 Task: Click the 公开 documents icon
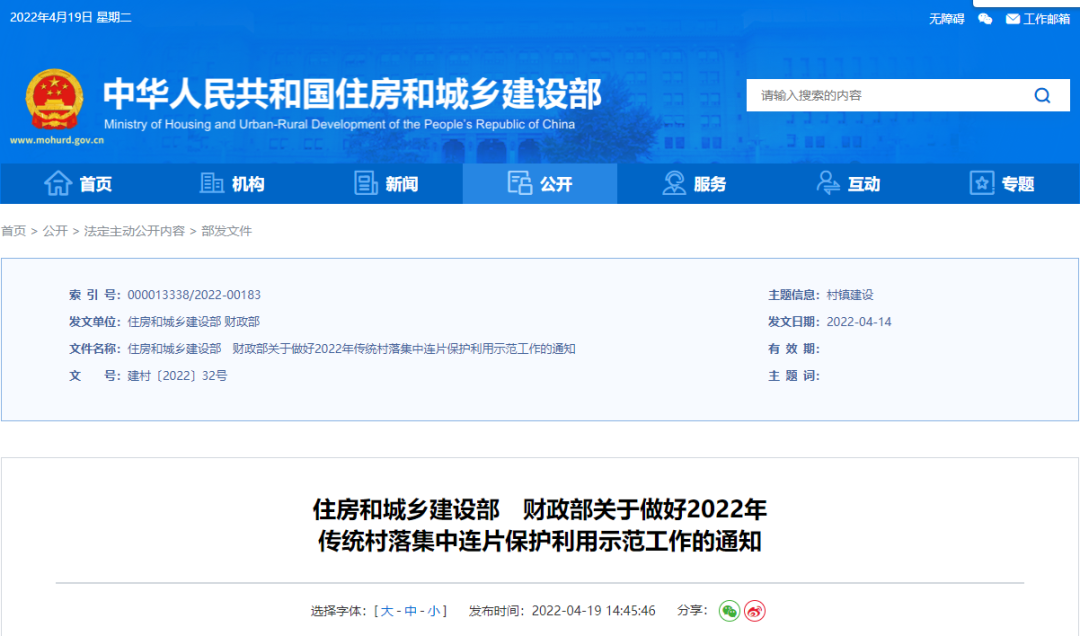(520, 183)
